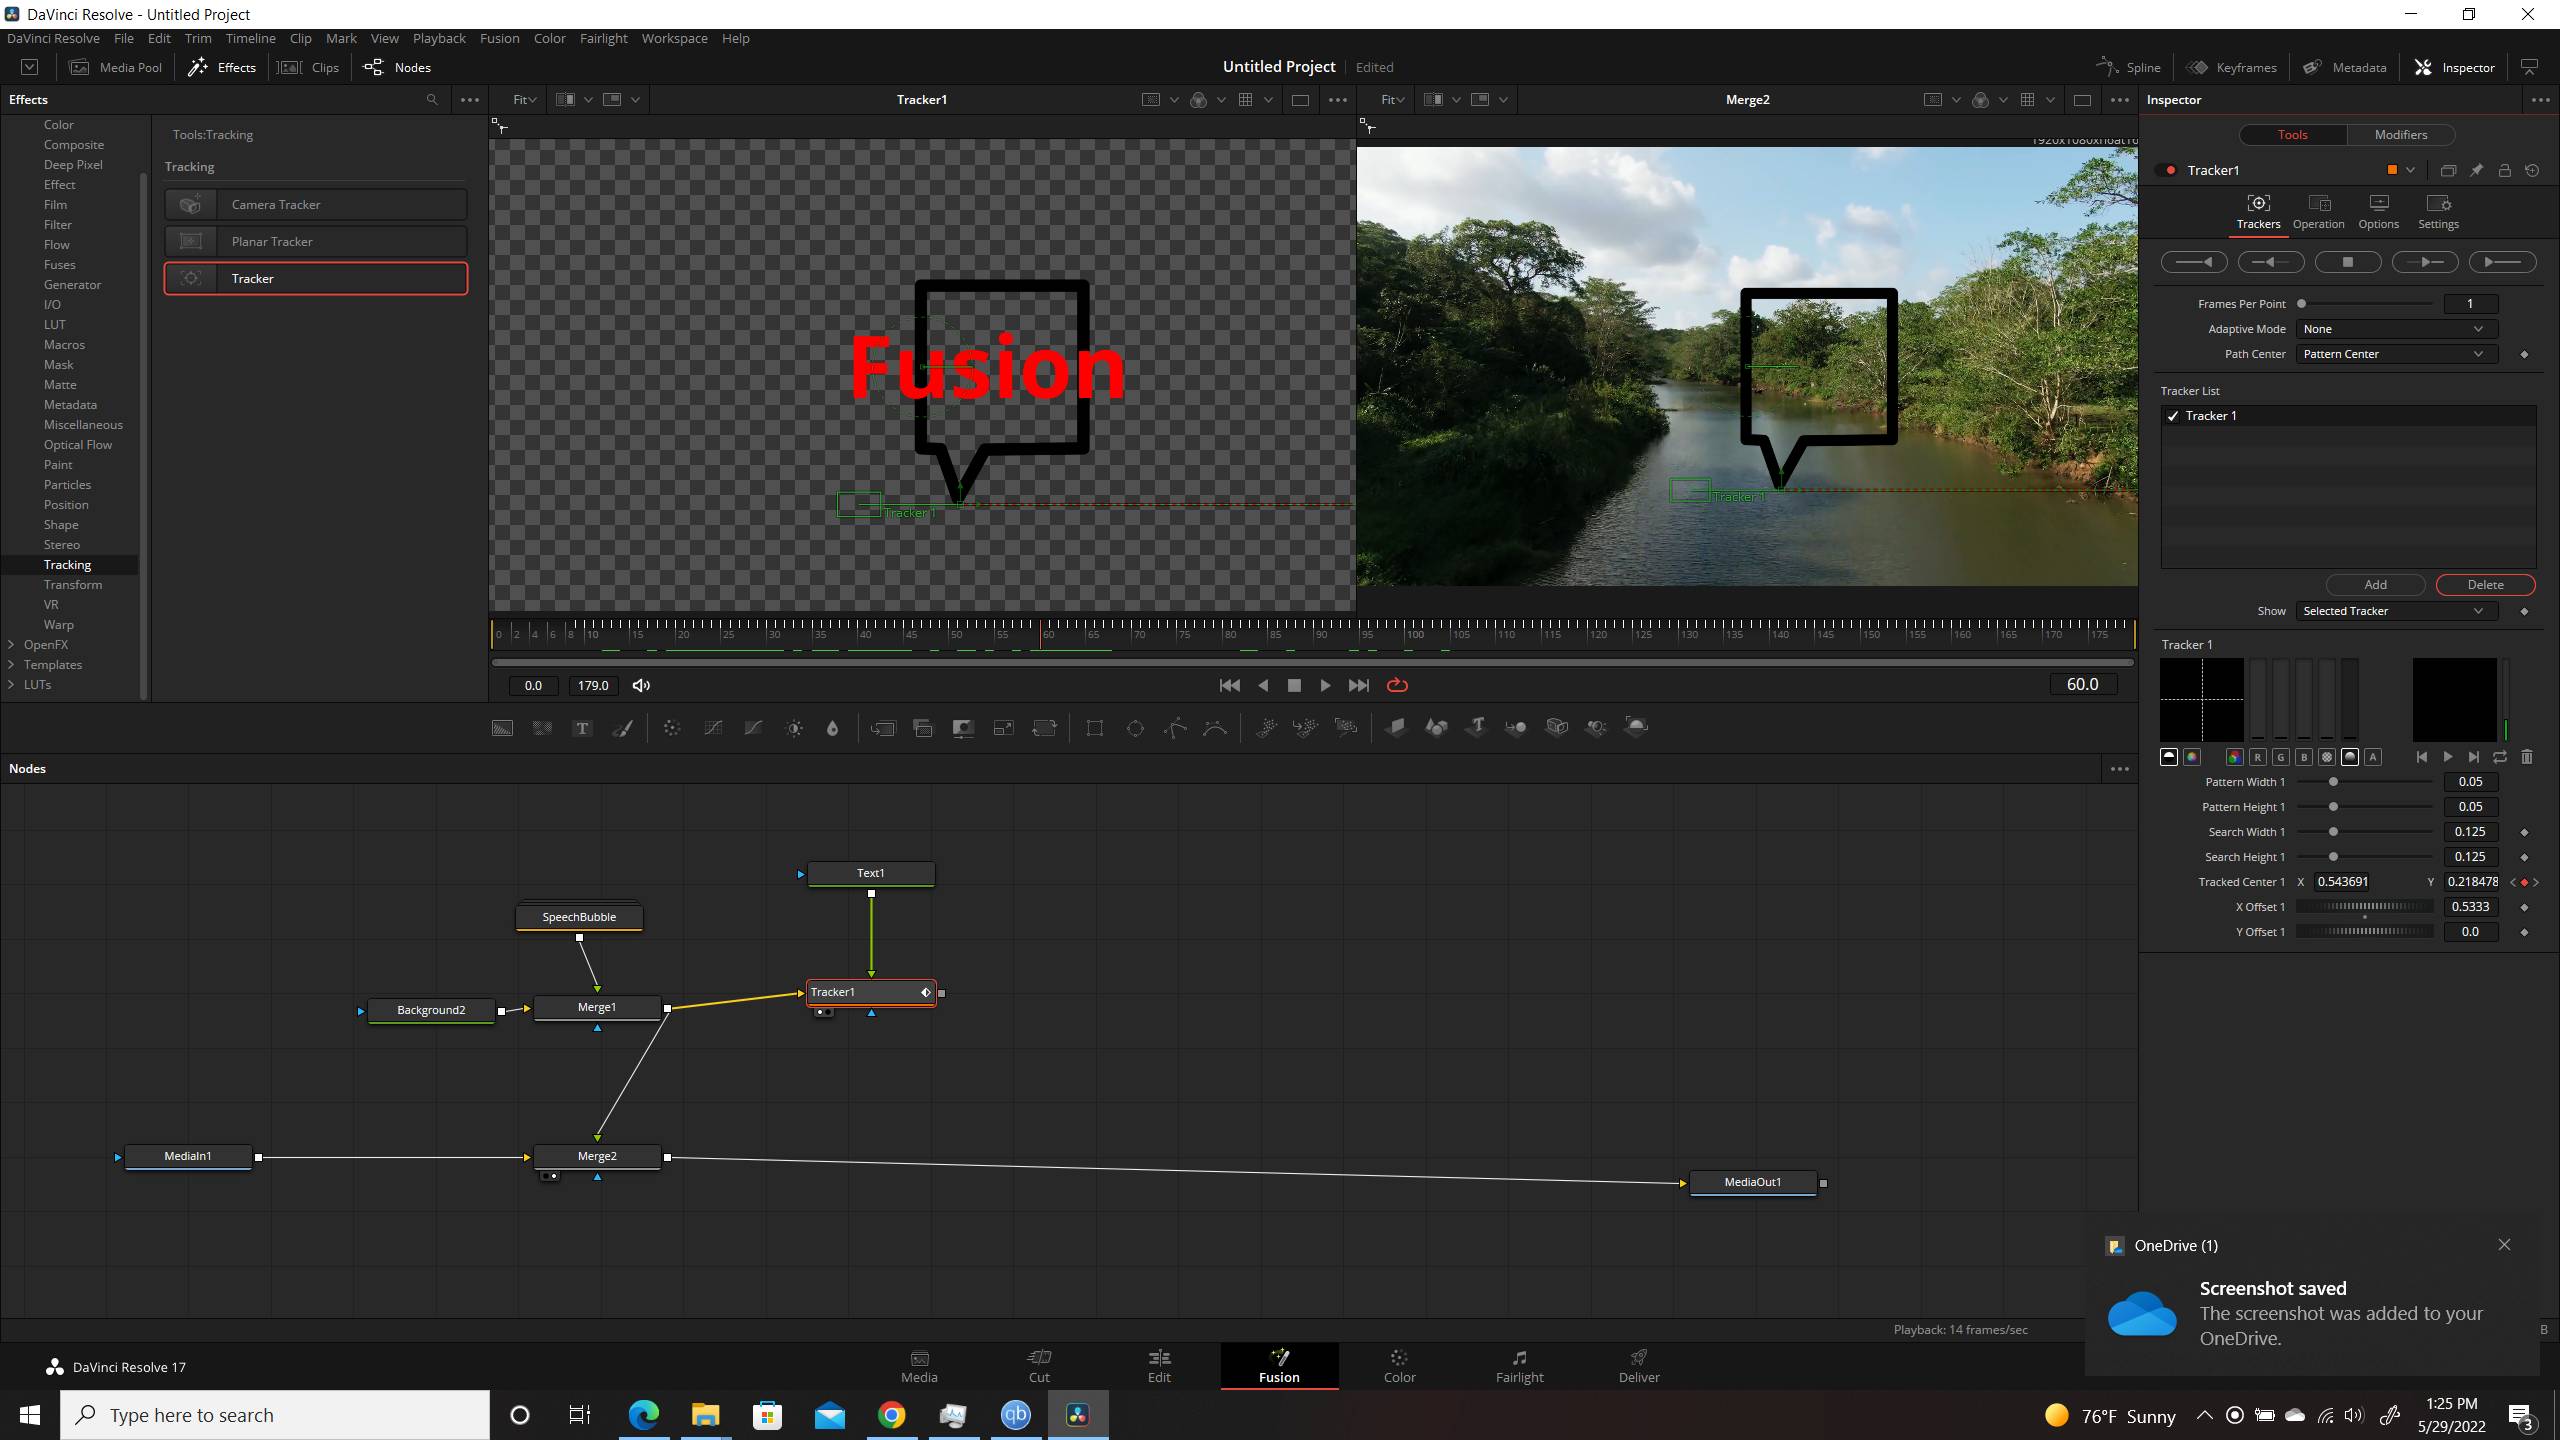Click Track Forward button in Inspector
This screenshot has width=2560, height=1440.
[2502, 262]
